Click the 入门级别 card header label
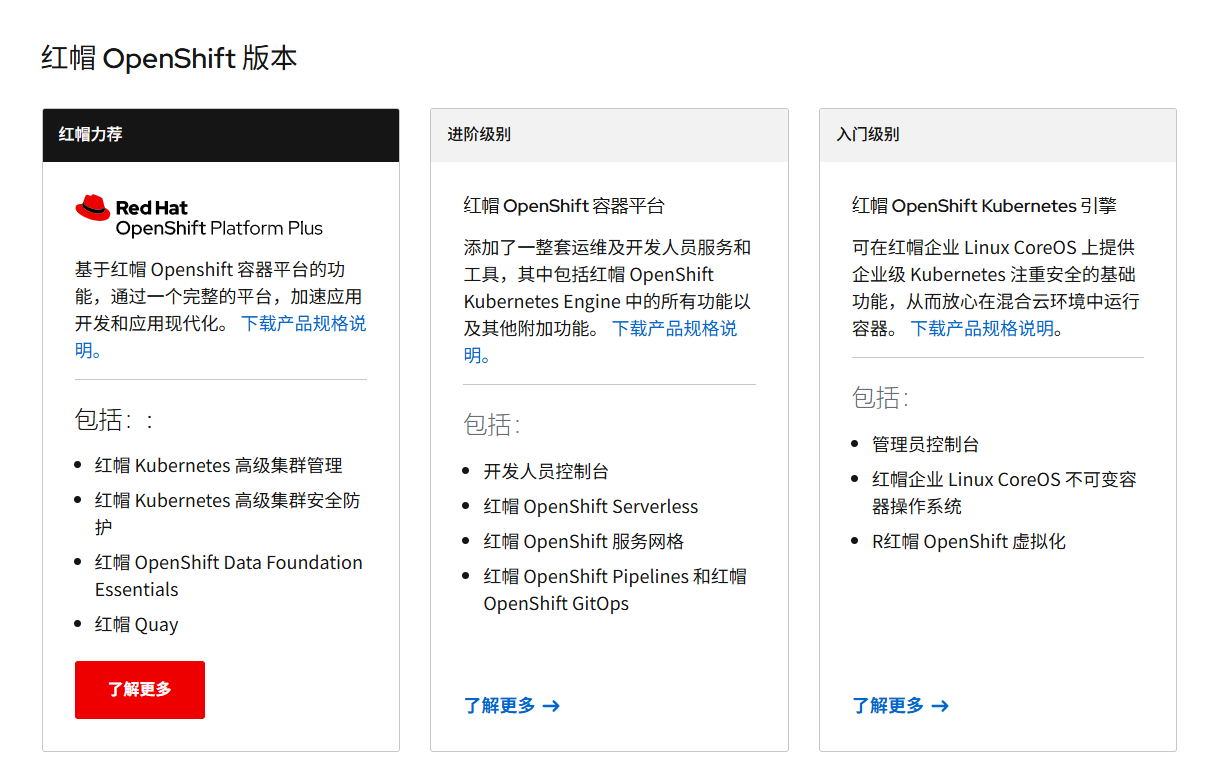The width and height of the screenshot is (1206, 762). 868,134
